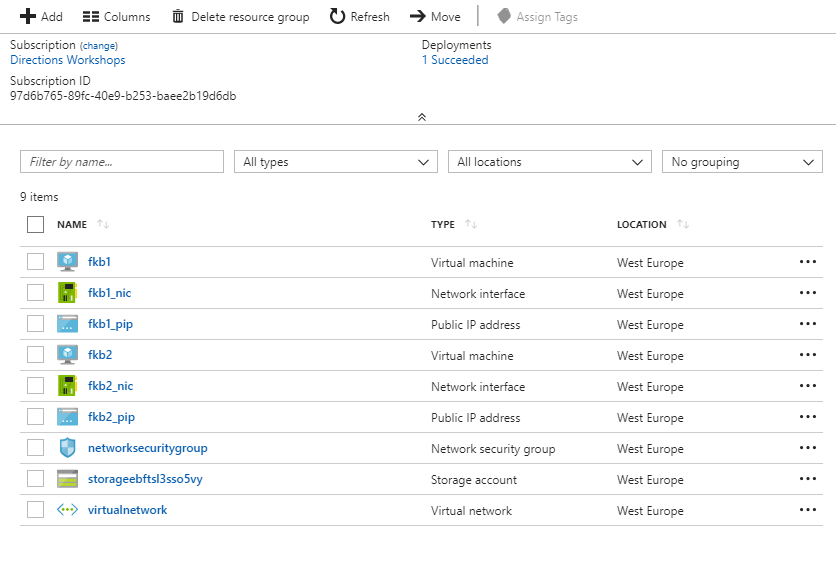Open the Directions Workshops subscription link
This screenshot has height=561, width=836.
(68, 60)
